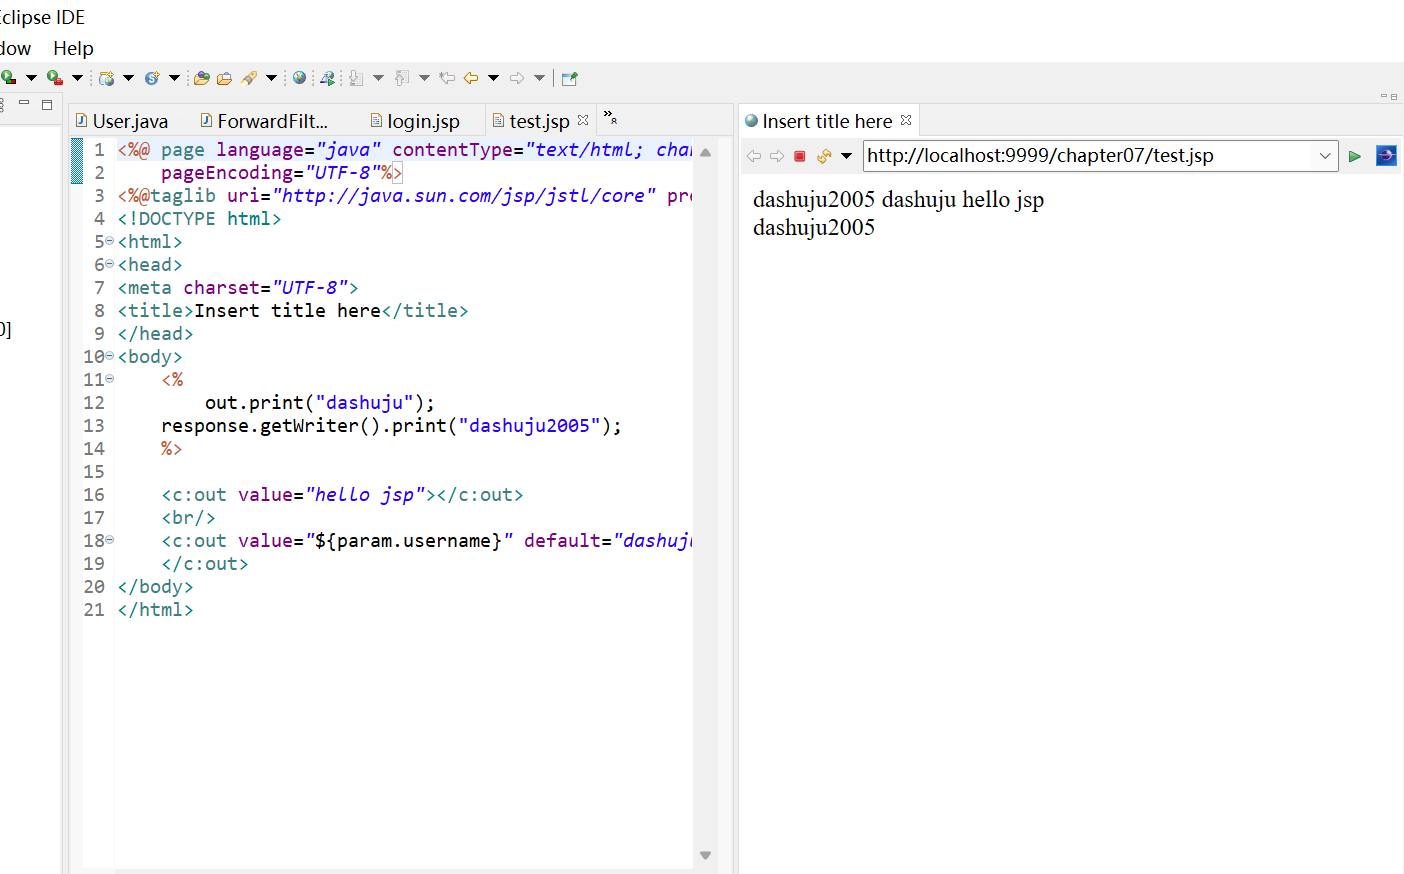The width and height of the screenshot is (1404, 874).
Task: Collapse the c:out fold on line 18
Action: [x=110, y=540]
